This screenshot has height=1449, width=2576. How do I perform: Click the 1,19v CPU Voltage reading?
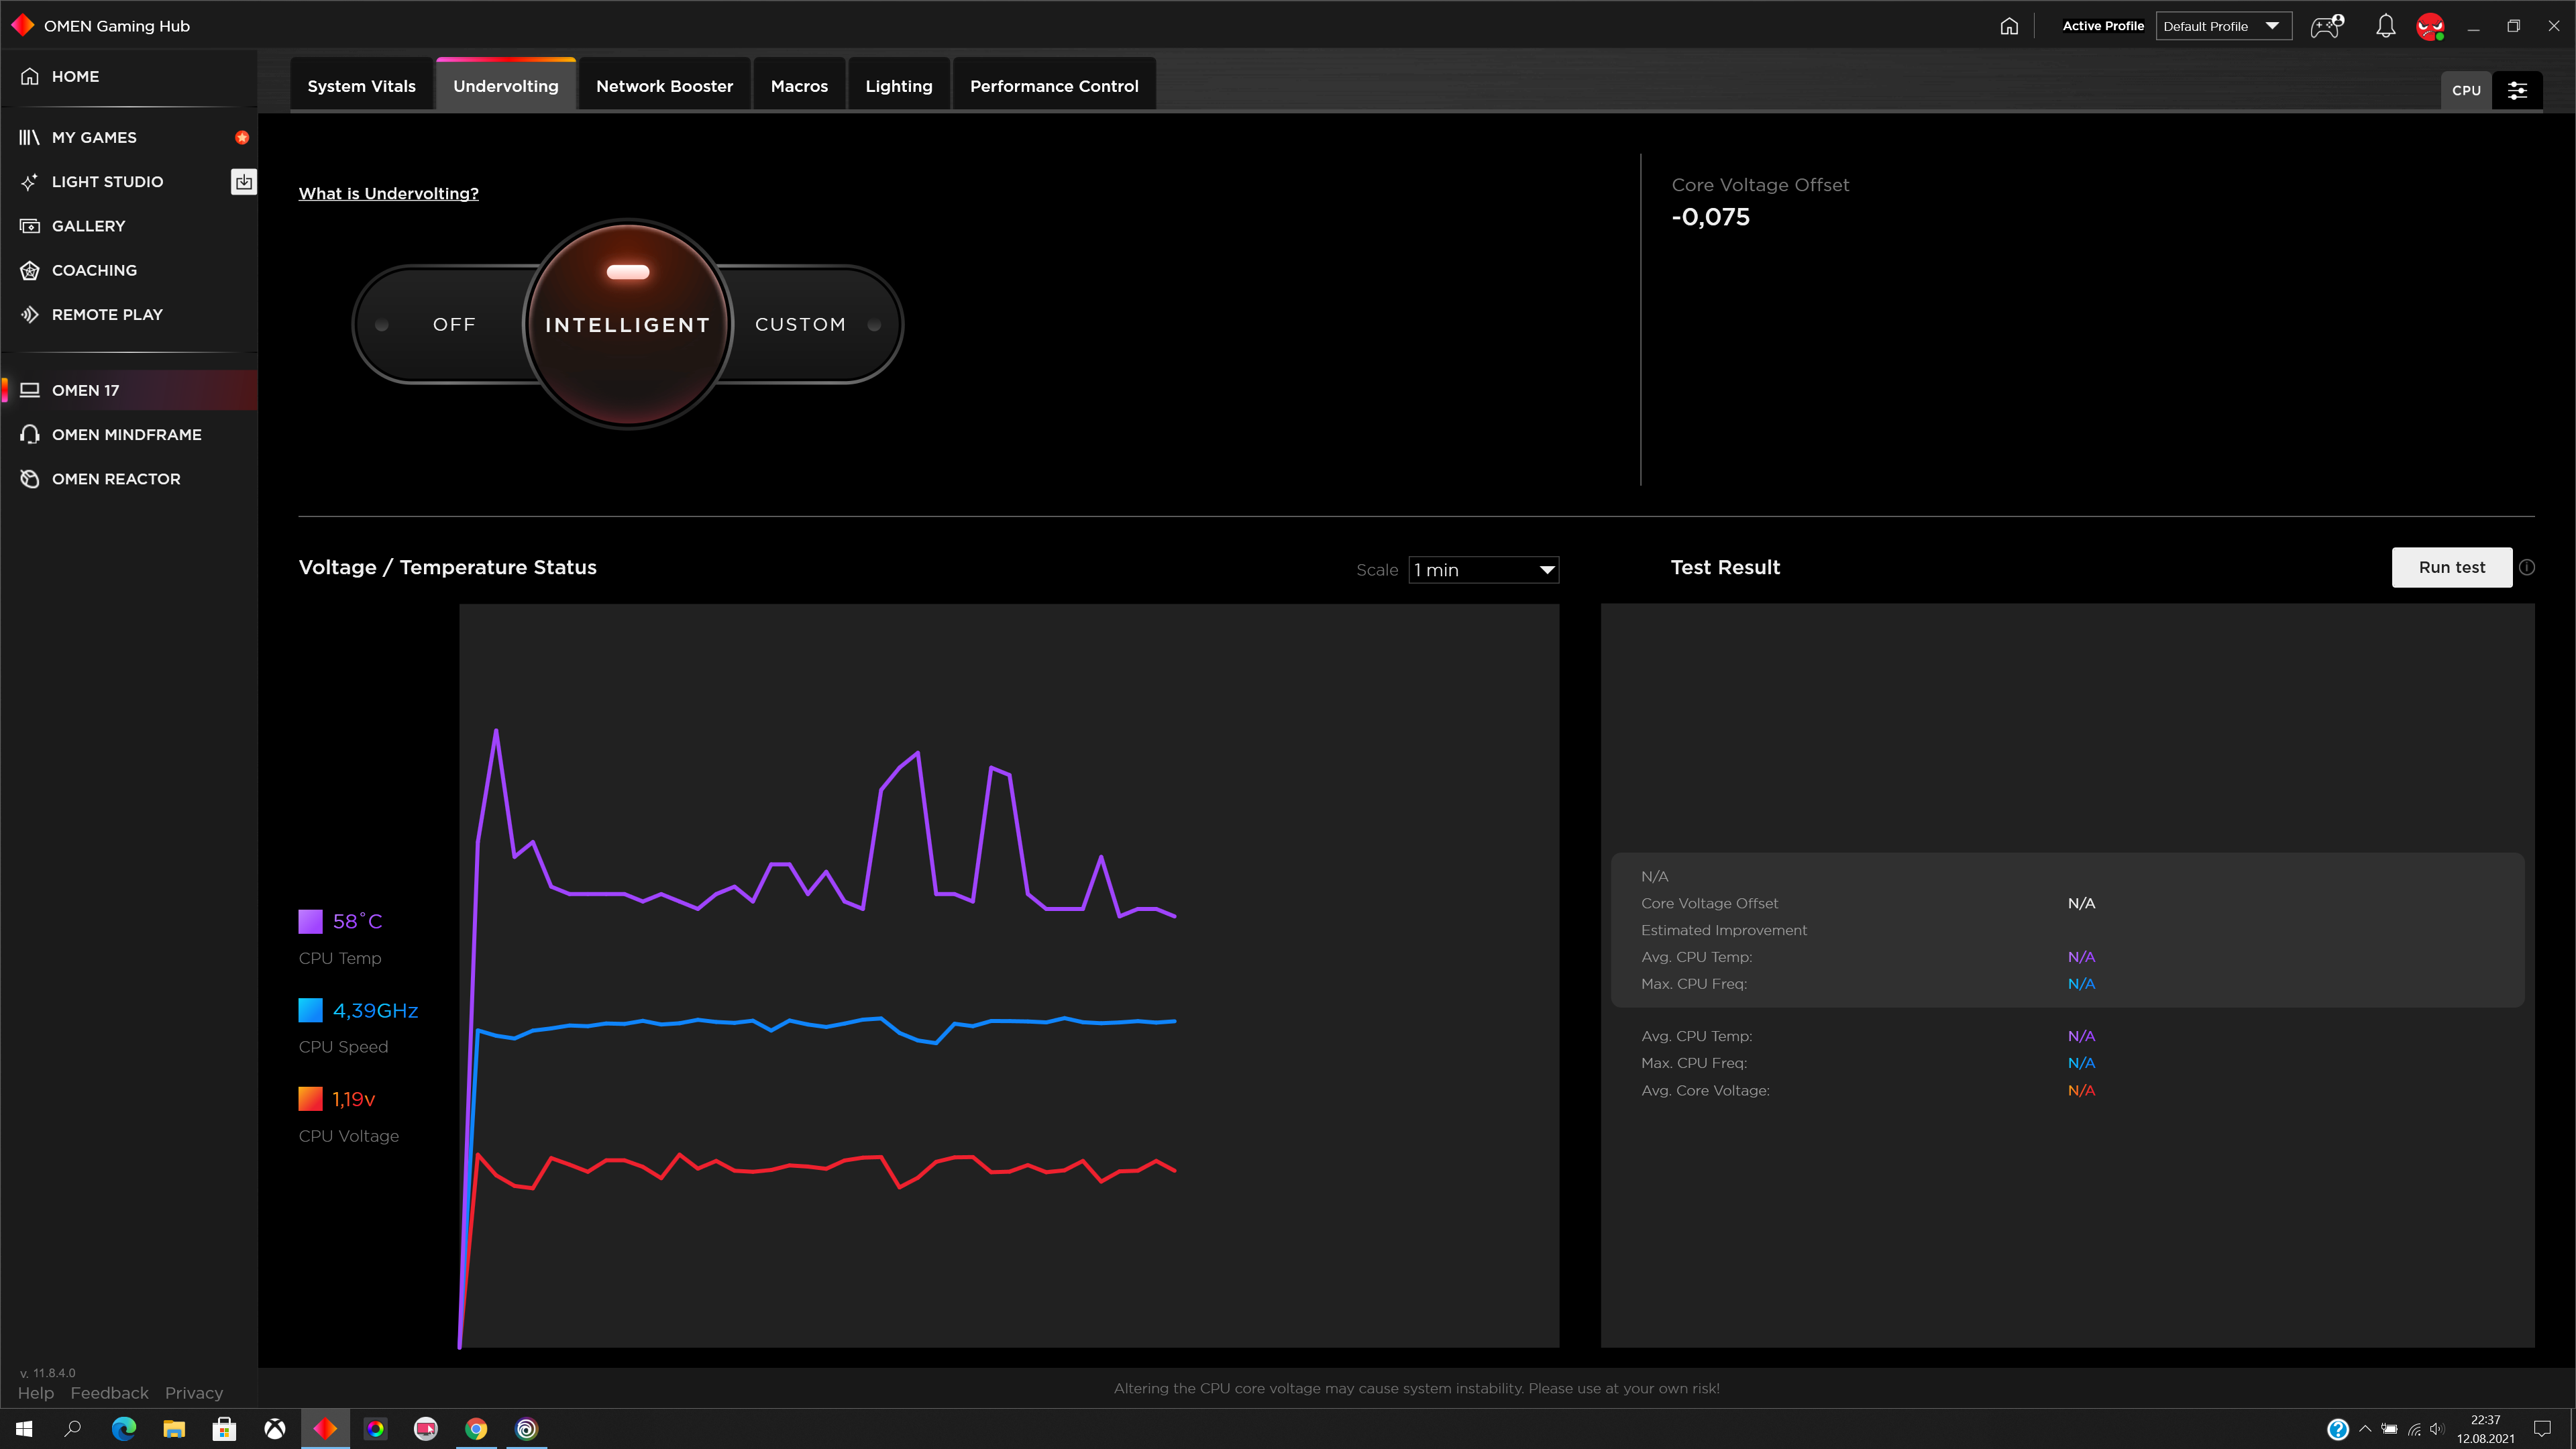pyautogui.click(x=353, y=1099)
